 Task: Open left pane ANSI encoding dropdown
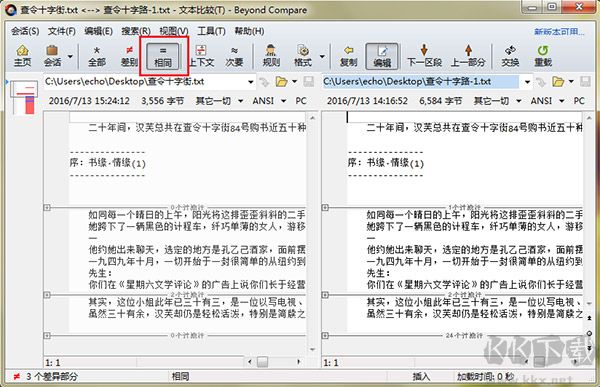coord(269,101)
